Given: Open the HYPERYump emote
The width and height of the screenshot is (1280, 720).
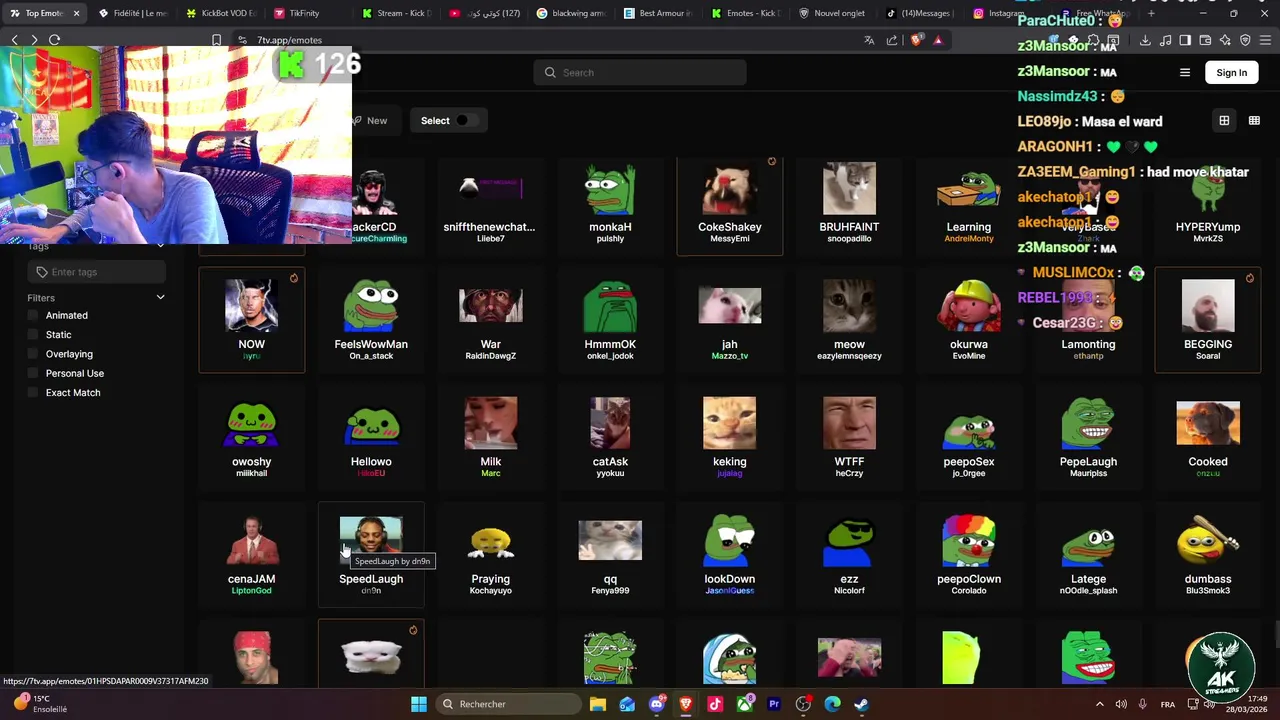Looking at the screenshot, I should pos(1208,205).
